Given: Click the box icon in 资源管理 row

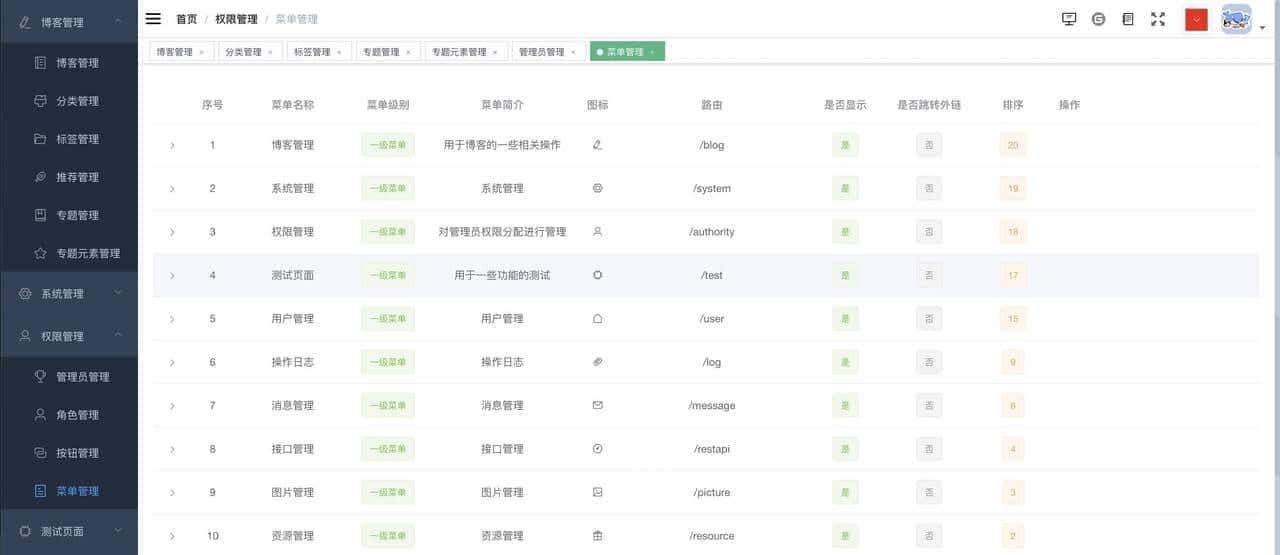Looking at the screenshot, I should click(597, 536).
